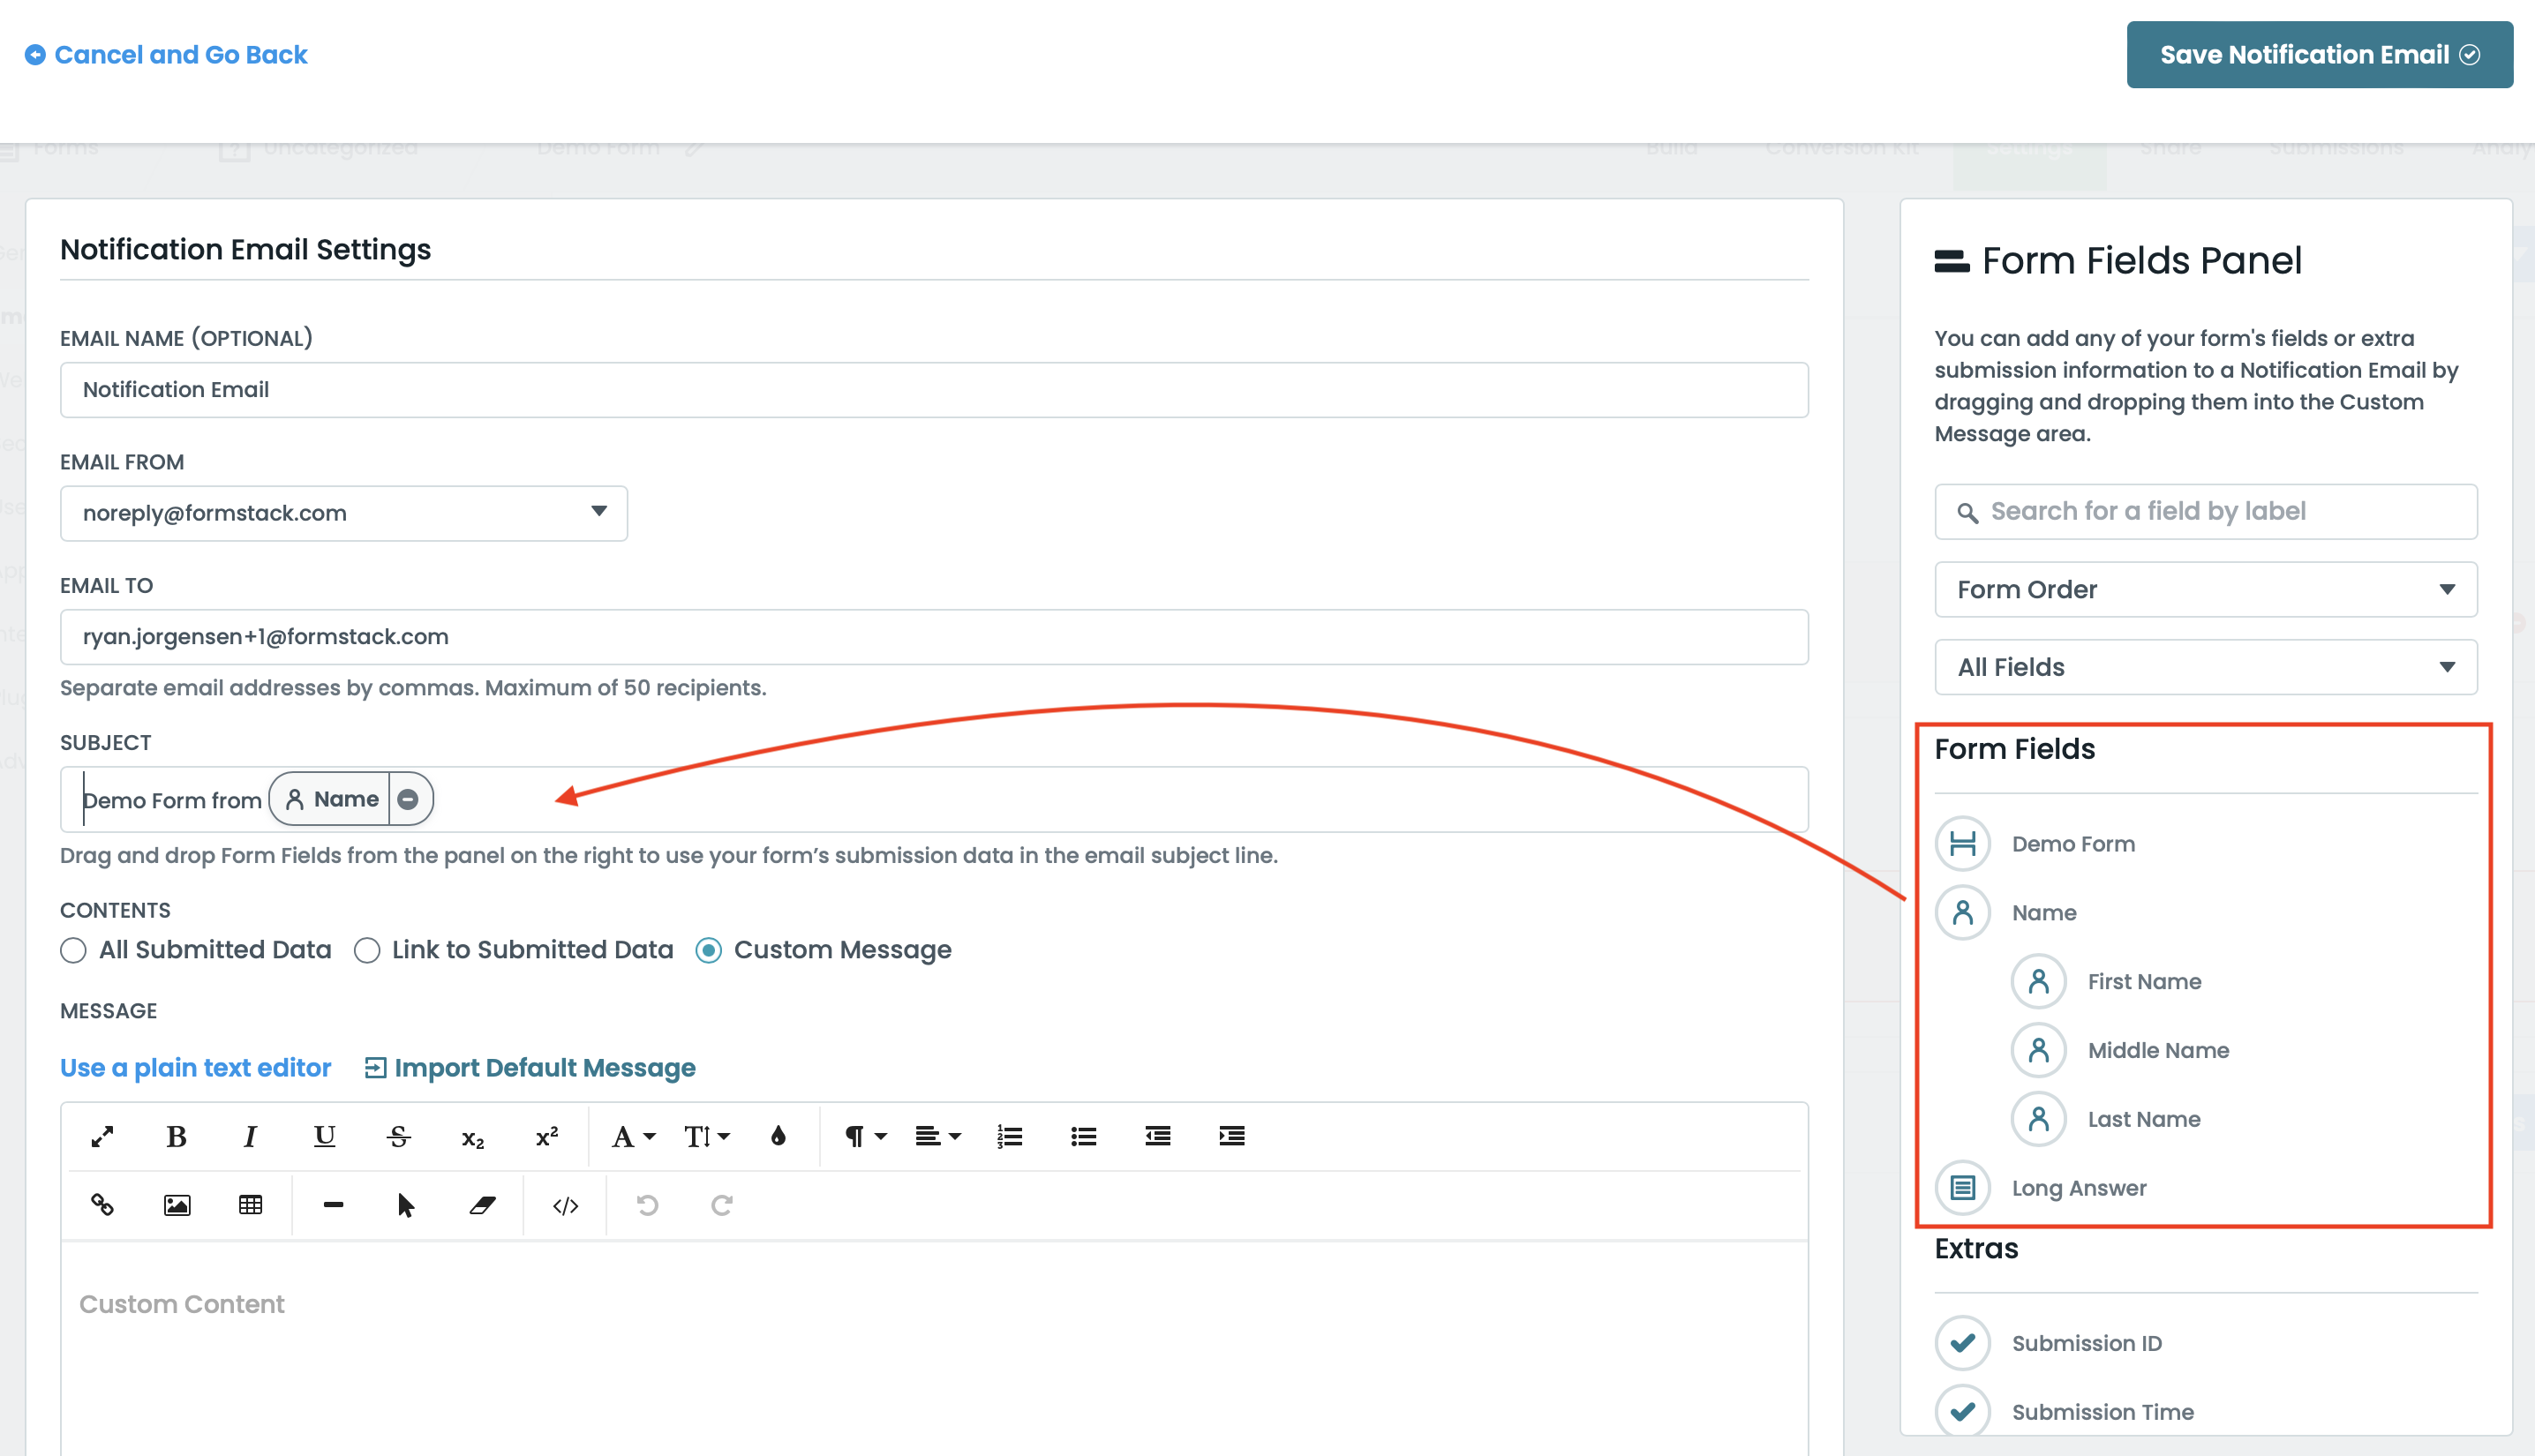This screenshot has height=1456, width=2535.
Task: Apply italic formatting in the editor toolbar
Action: (250, 1136)
